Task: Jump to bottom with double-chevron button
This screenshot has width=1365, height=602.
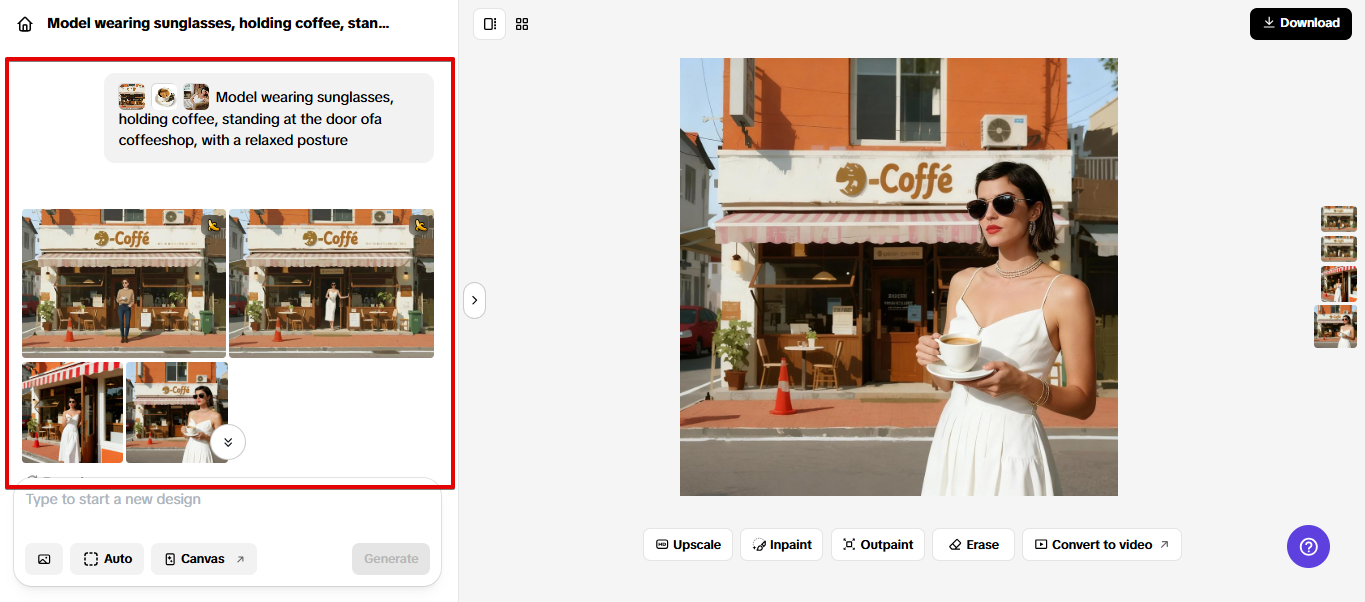Action: click(228, 441)
